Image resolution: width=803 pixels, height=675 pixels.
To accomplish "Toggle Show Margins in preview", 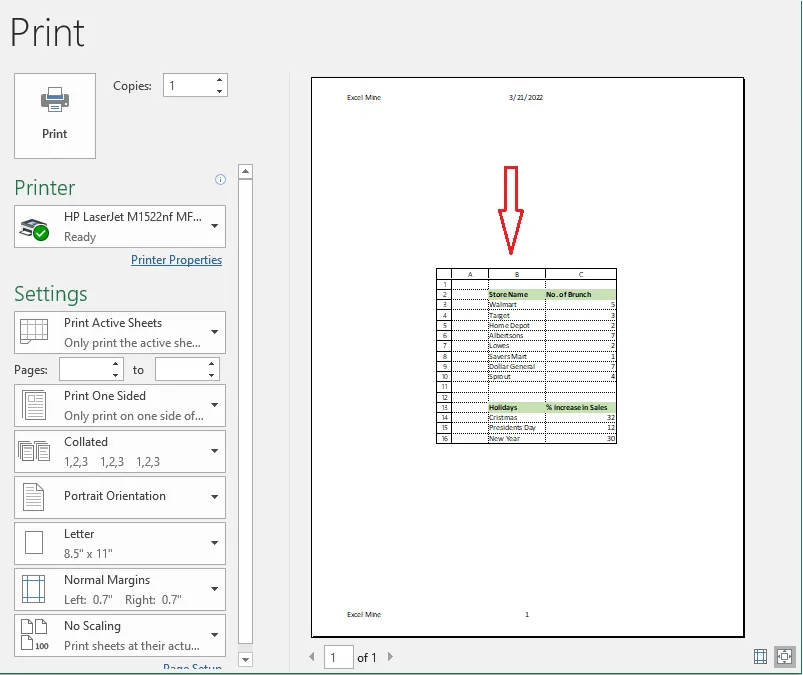I will click(x=760, y=656).
